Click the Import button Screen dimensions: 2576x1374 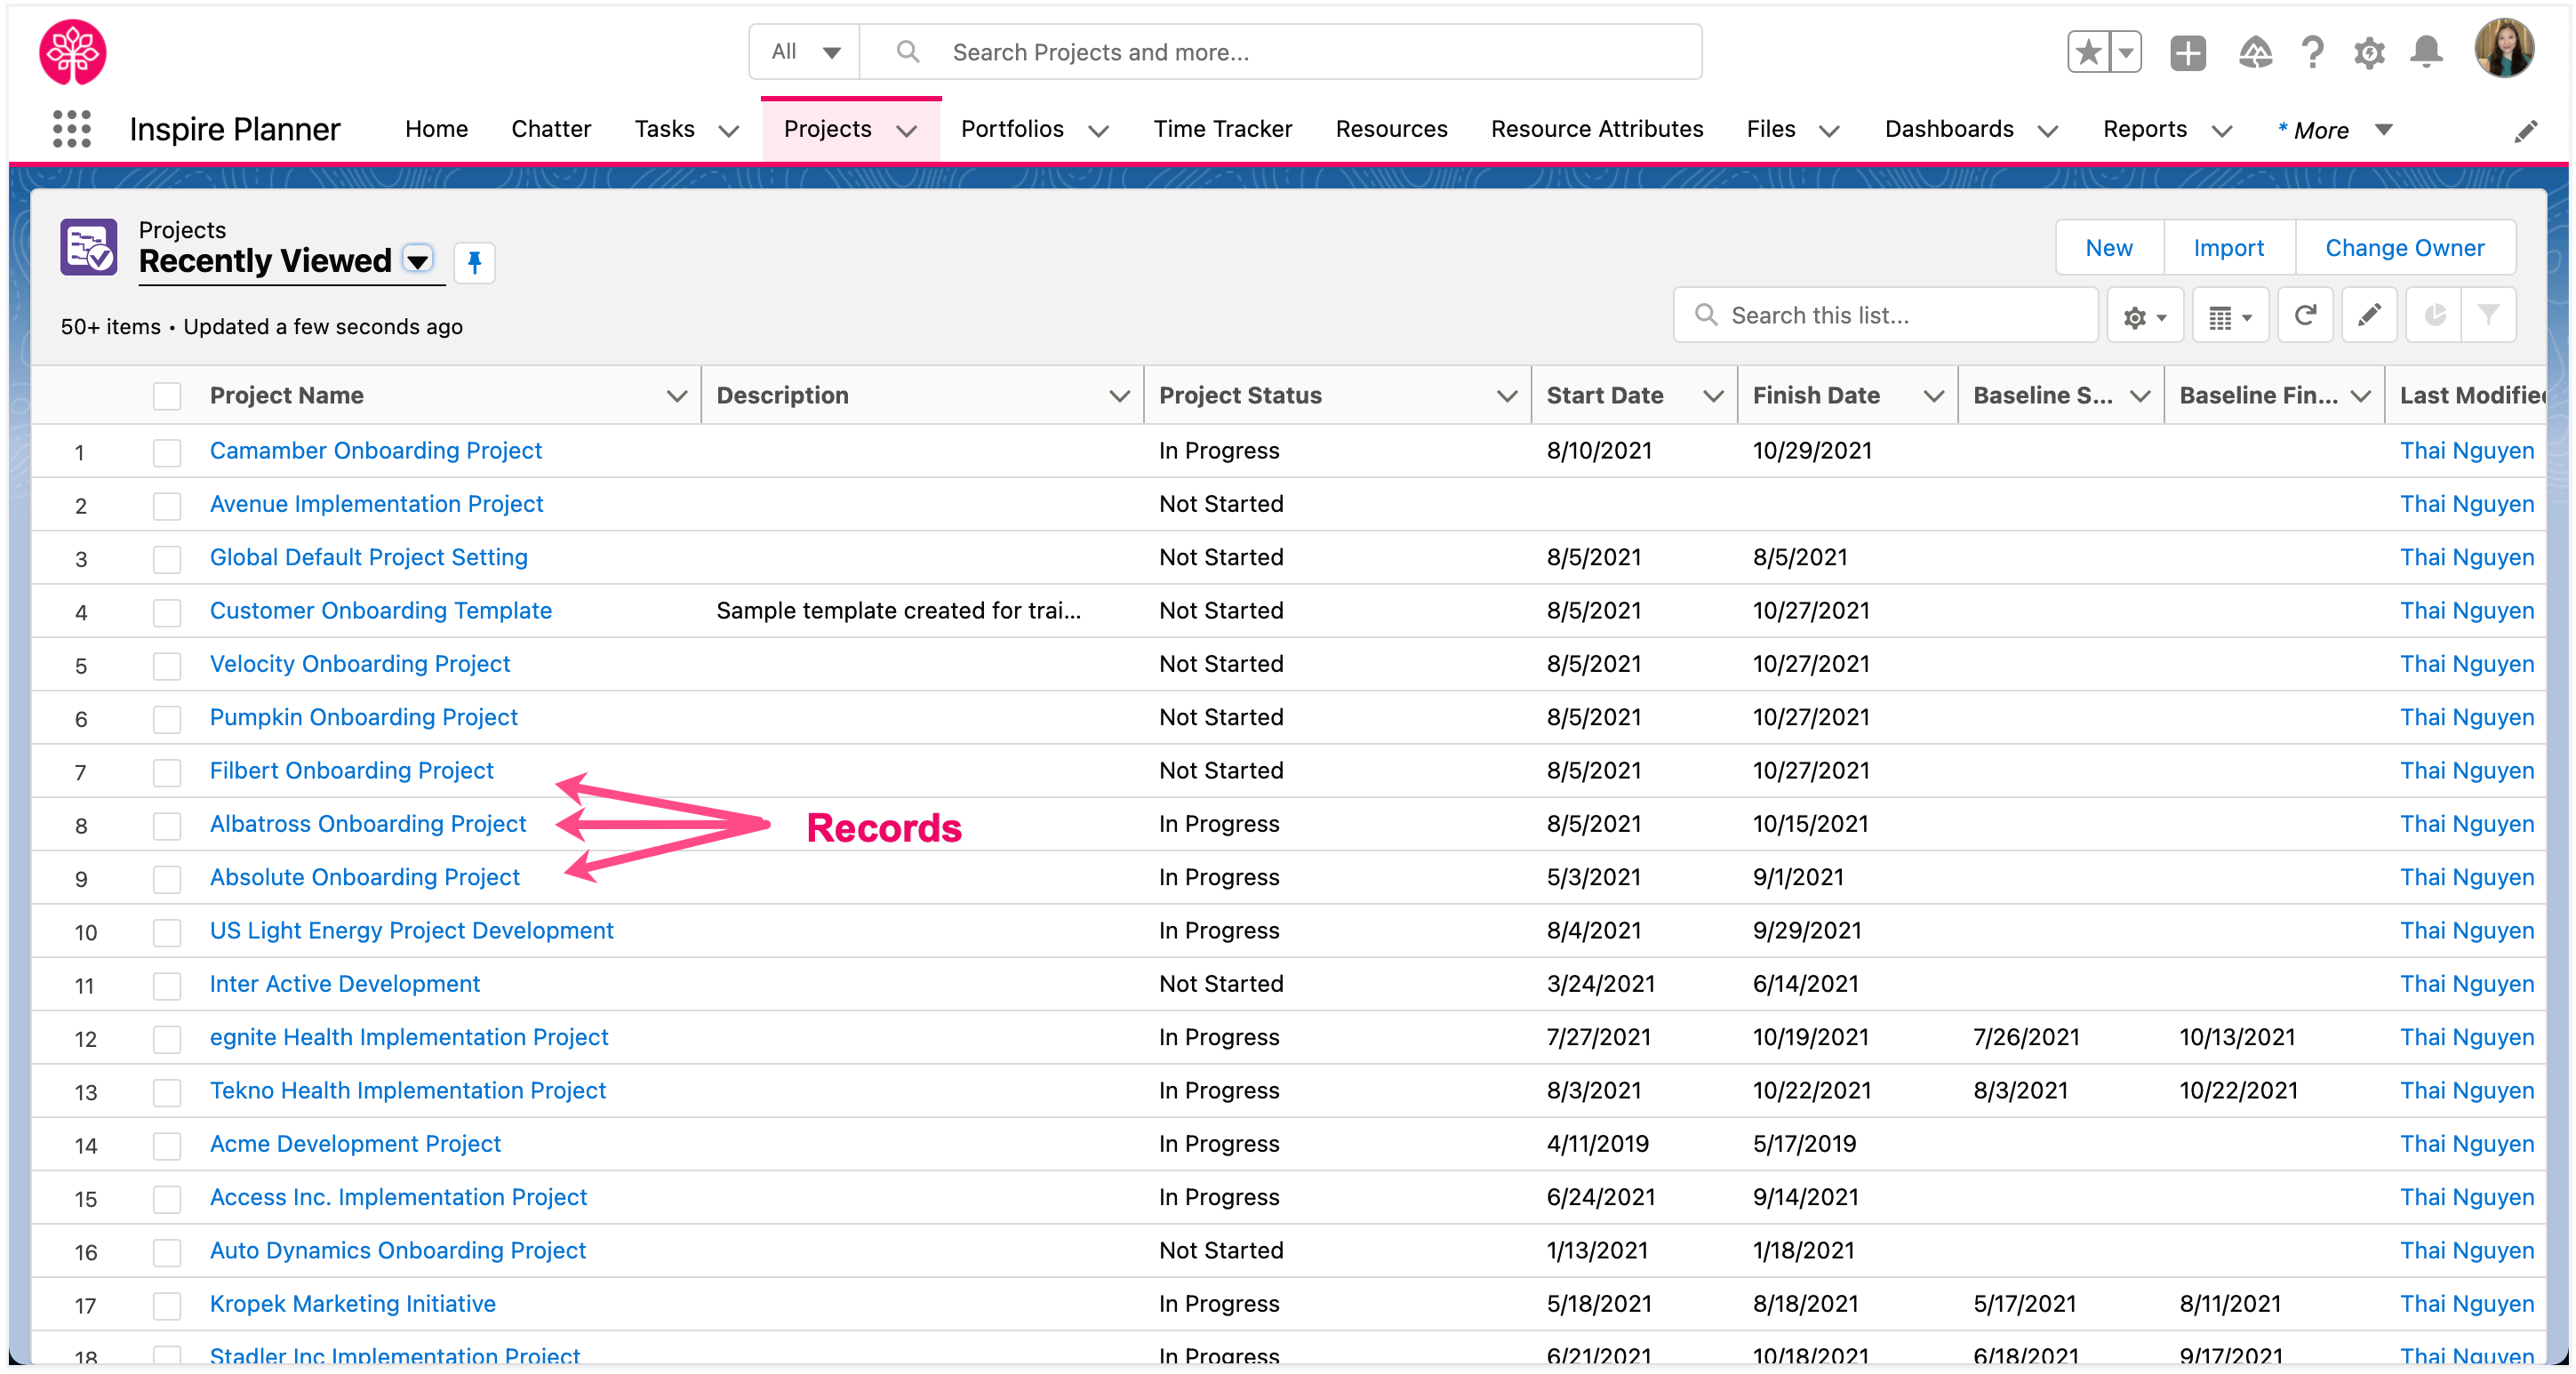click(x=2228, y=247)
